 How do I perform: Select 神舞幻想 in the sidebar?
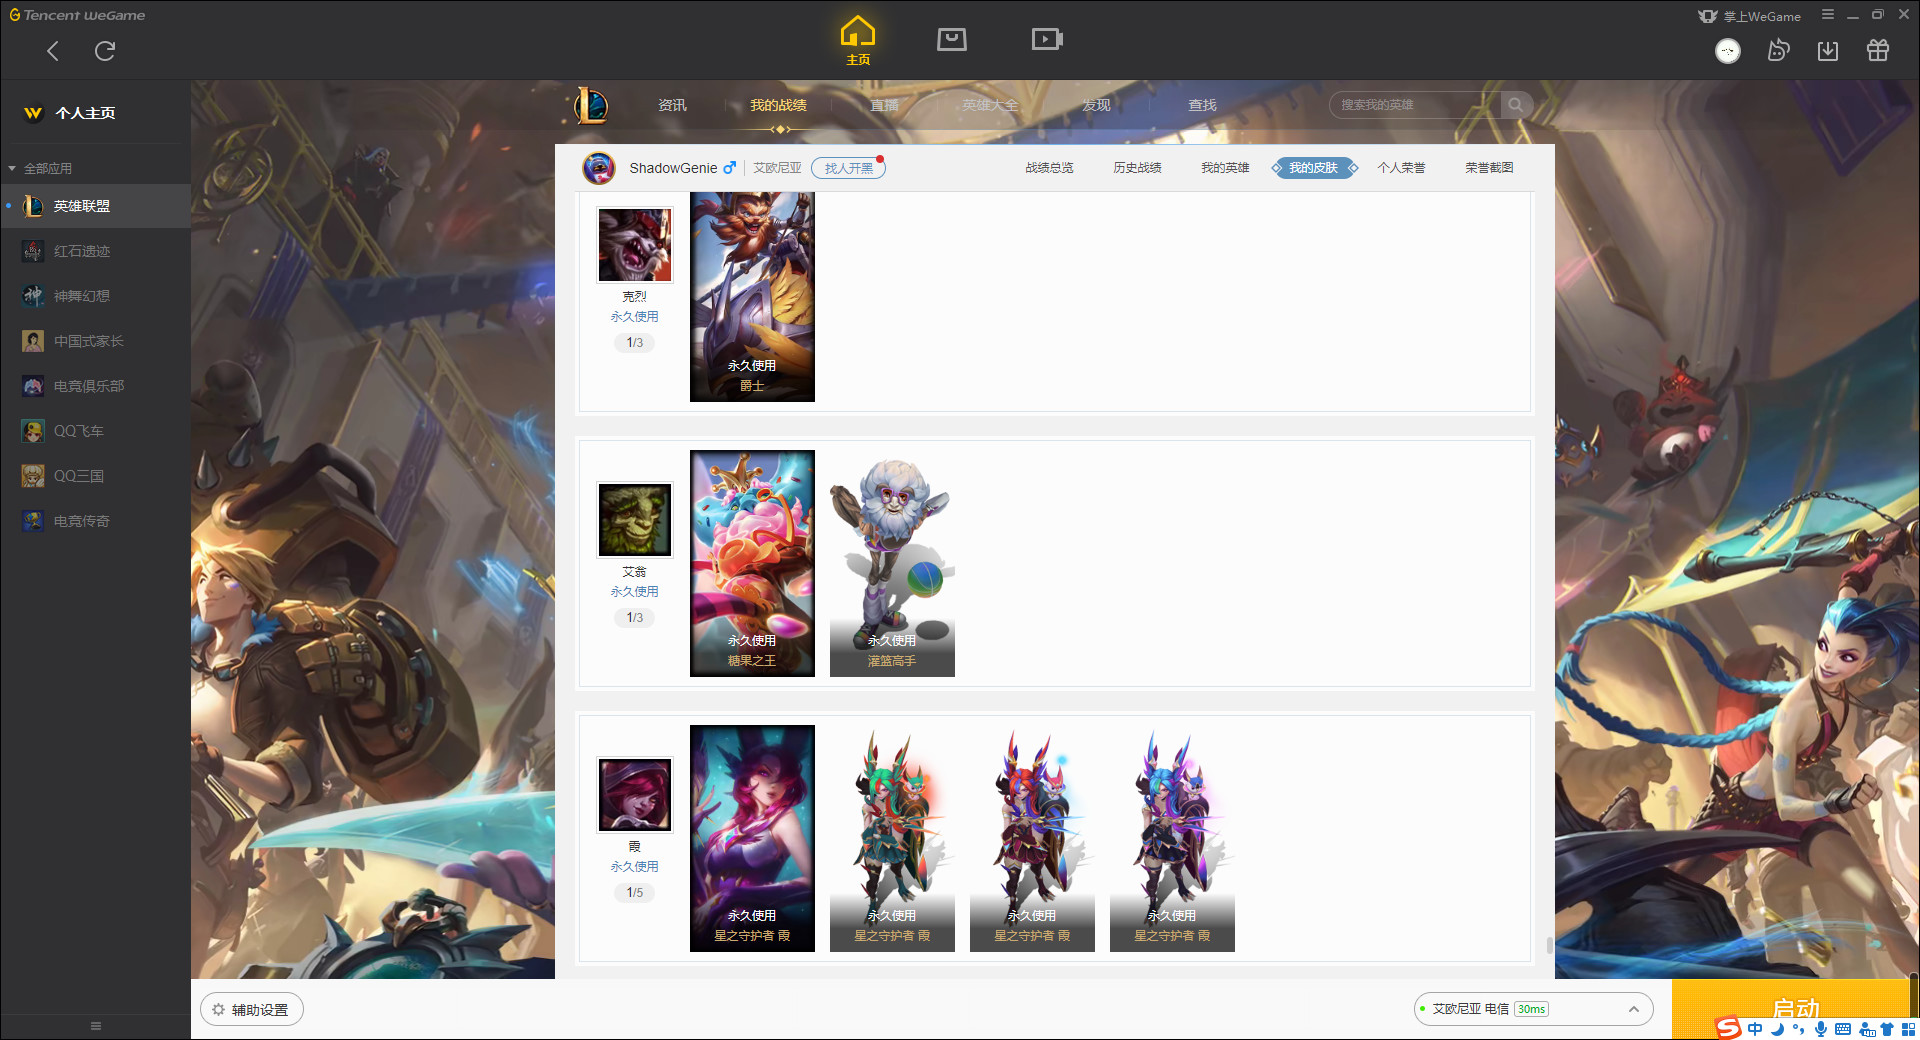pyautogui.click(x=95, y=296)
